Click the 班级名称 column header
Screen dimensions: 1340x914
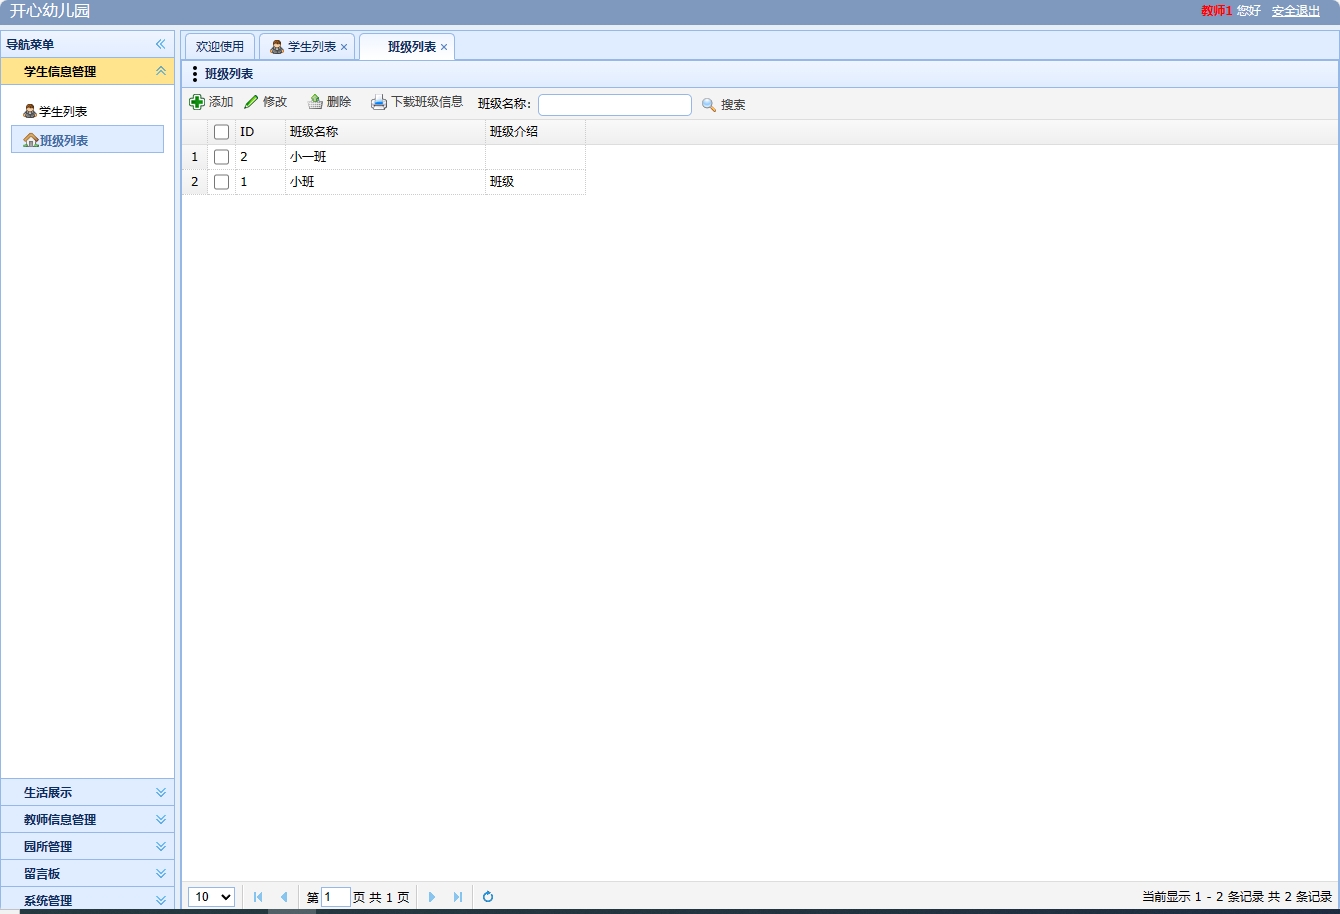[x=385, y=132]
